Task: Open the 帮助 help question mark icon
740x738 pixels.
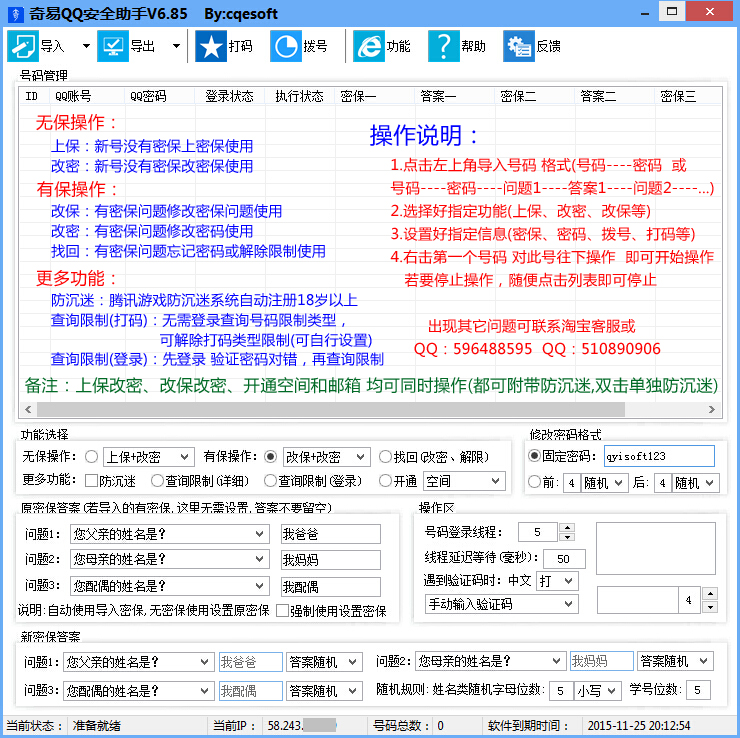Action: [x=443, y=46]
